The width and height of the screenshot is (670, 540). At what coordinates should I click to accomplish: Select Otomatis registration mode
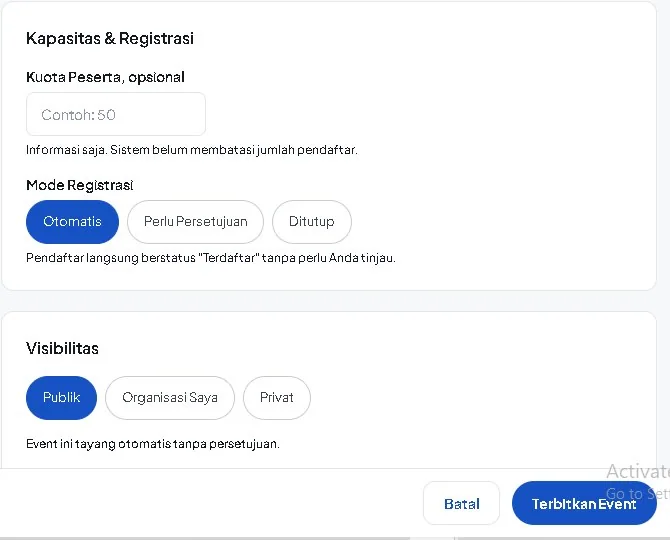coord(72,222)
